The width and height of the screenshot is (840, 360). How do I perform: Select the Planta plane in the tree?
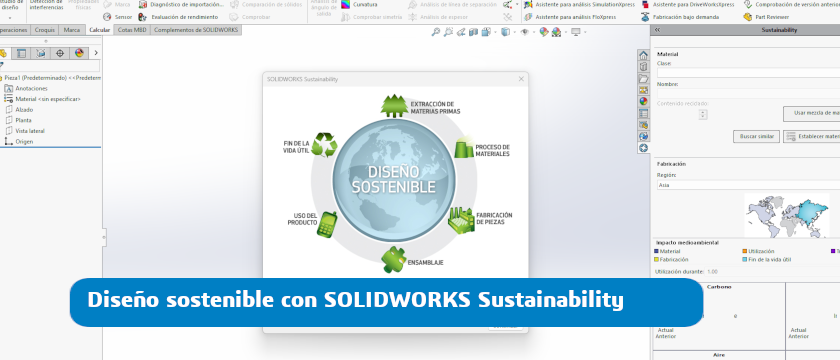click(18, 120)
